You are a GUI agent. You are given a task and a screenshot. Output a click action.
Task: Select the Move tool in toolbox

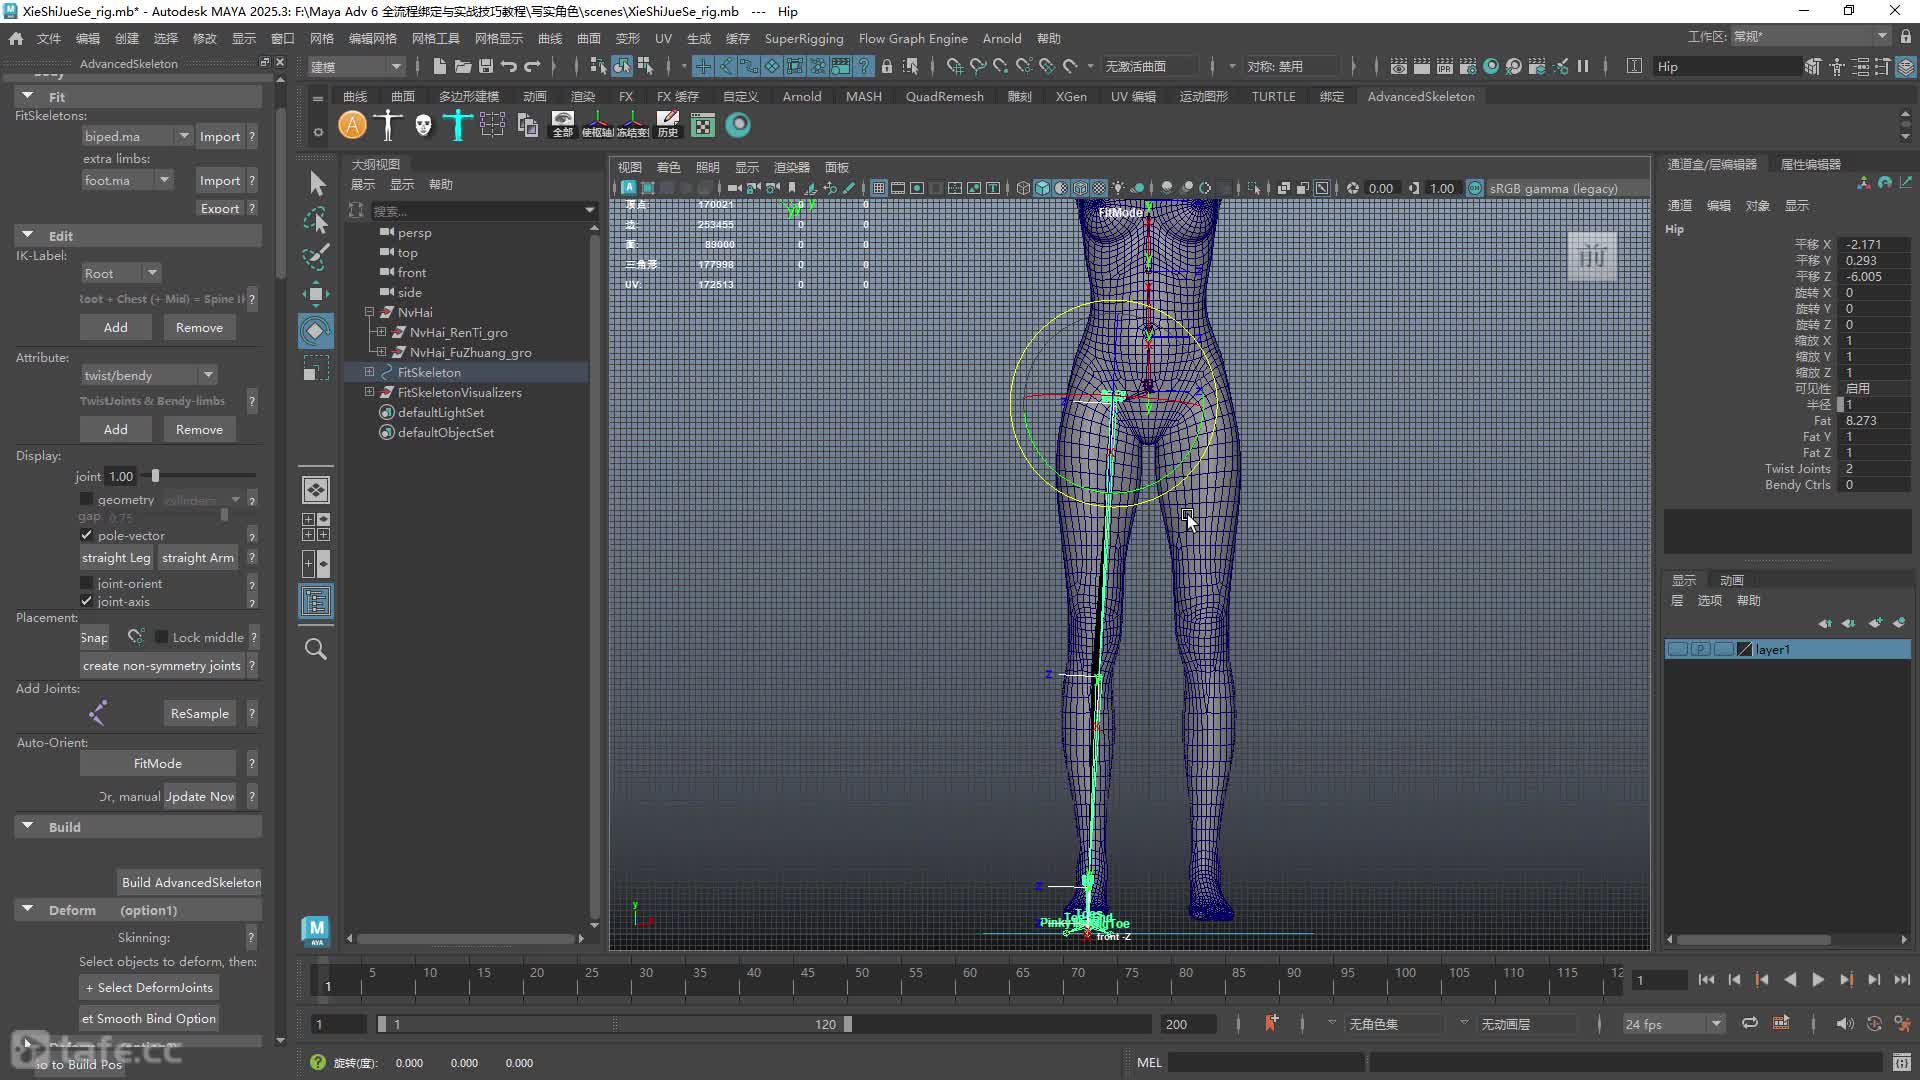[x=316, y=293]
